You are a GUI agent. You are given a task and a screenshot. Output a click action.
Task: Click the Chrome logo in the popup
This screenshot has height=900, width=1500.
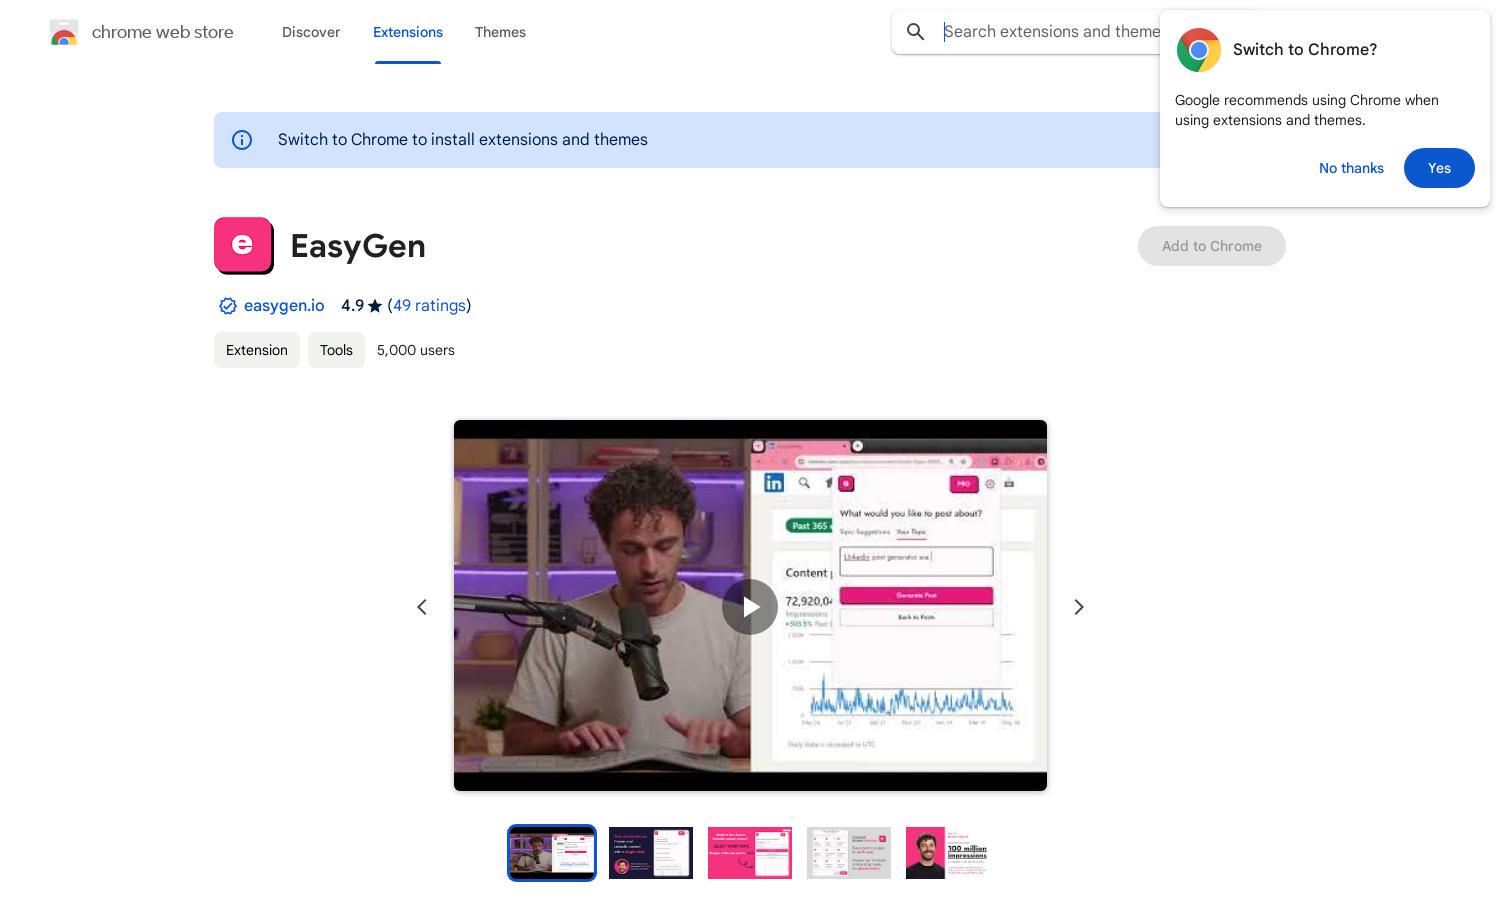(x=1198, y=50)
